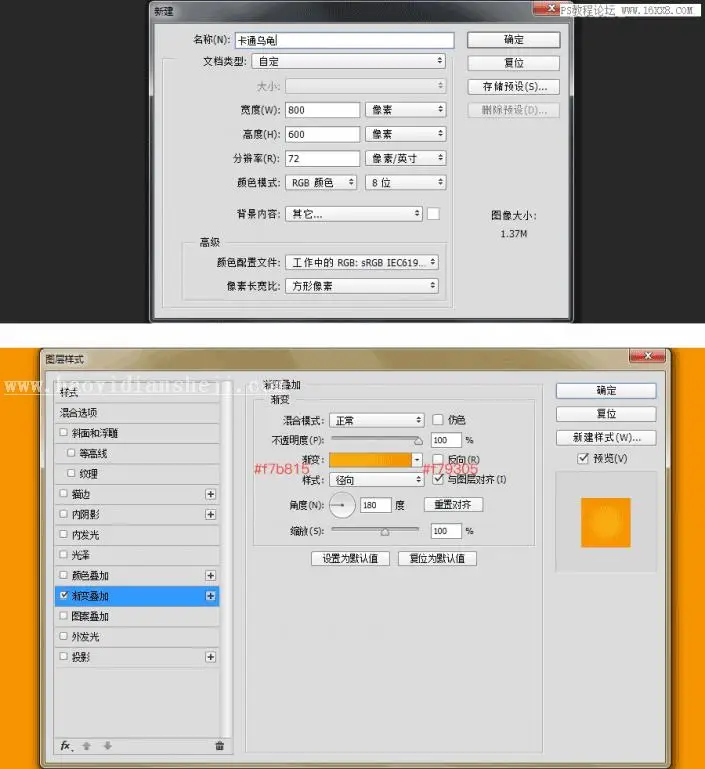Enable 外发光 checkbox
Viewport: 705px width, 769px height.
63,636
